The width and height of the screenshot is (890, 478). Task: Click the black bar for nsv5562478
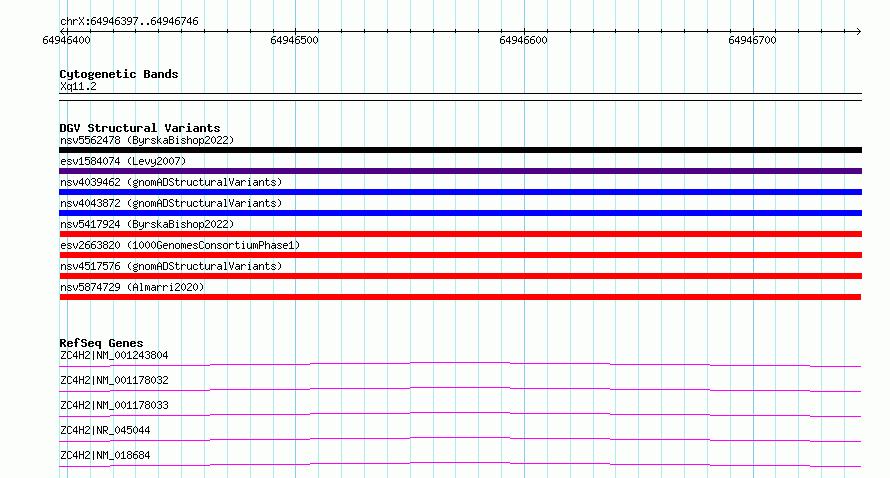(x=460, y=150)
